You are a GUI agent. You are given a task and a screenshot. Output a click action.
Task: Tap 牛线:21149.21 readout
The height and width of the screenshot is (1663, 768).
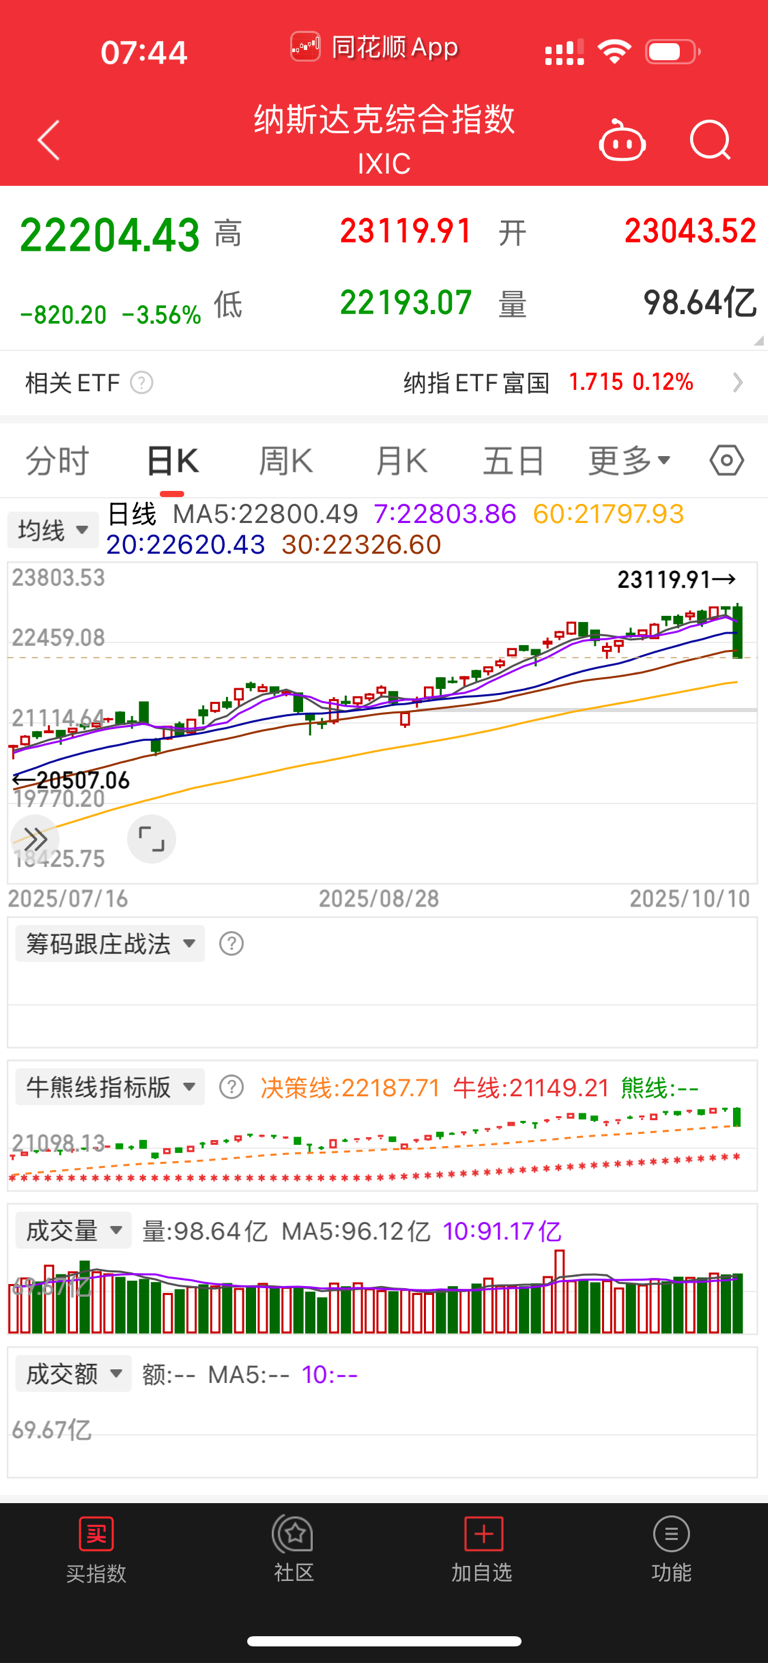pyautogui.click(x=531, y=1087)
